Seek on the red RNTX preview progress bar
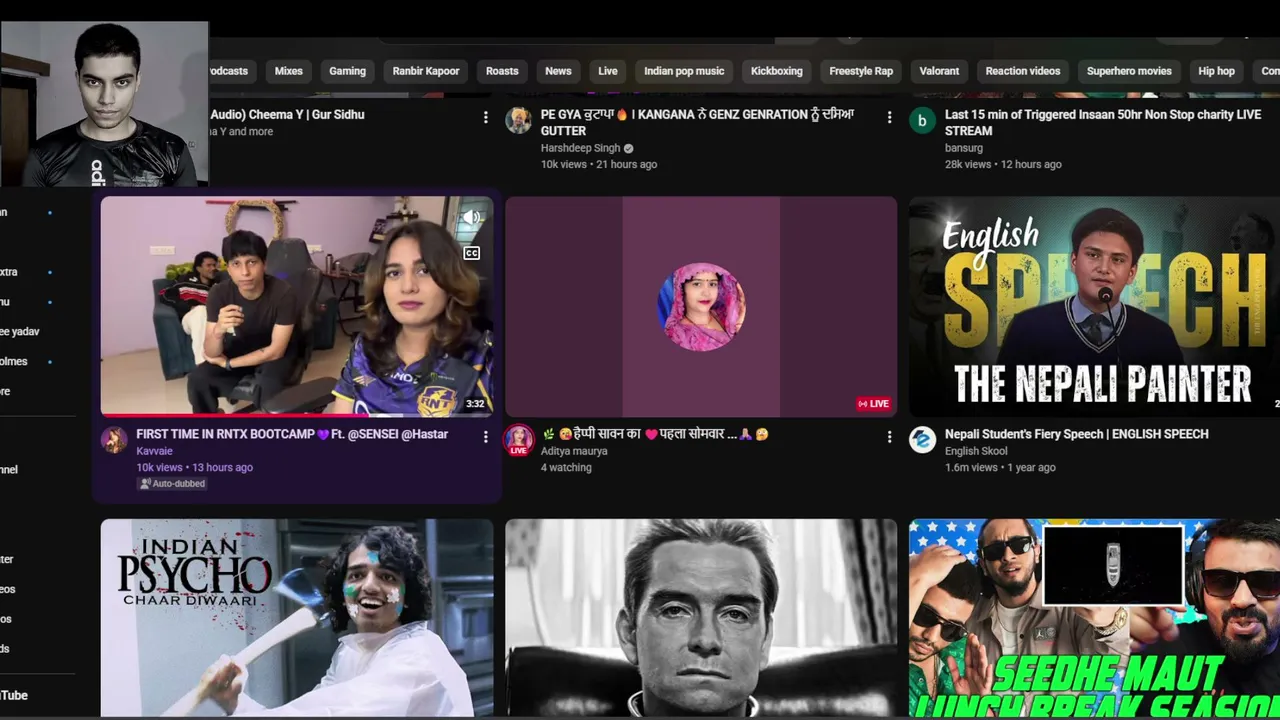1280x720 pixels. coord(297,414)
